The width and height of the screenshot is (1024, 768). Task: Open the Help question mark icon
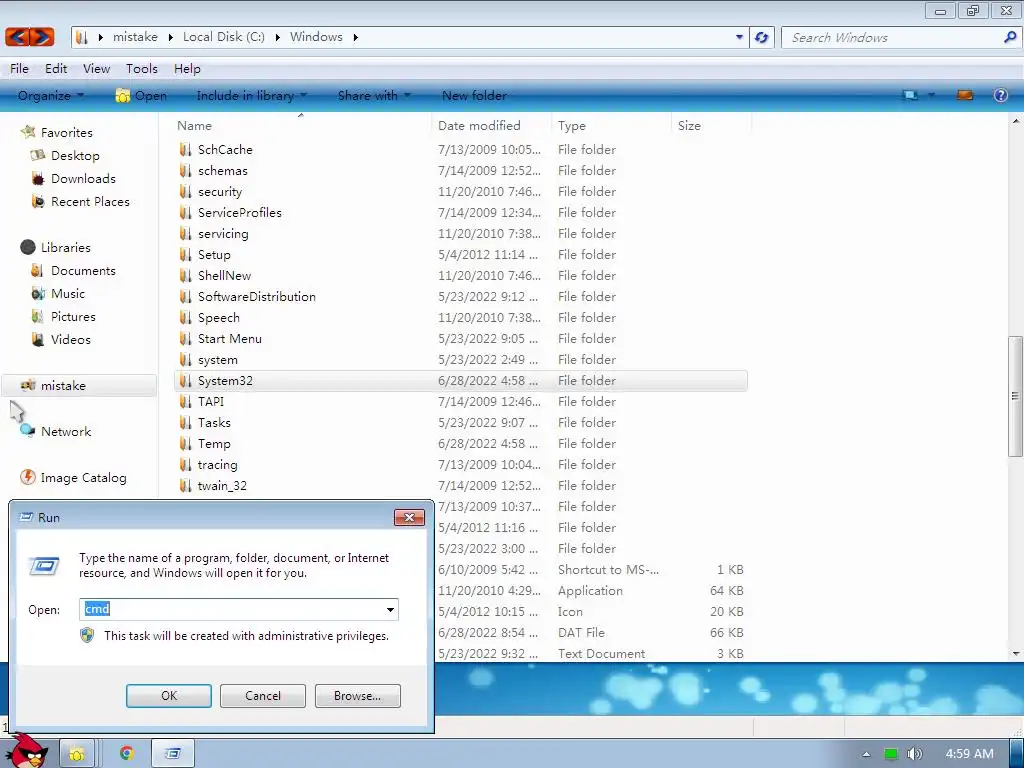[1000, 95]
